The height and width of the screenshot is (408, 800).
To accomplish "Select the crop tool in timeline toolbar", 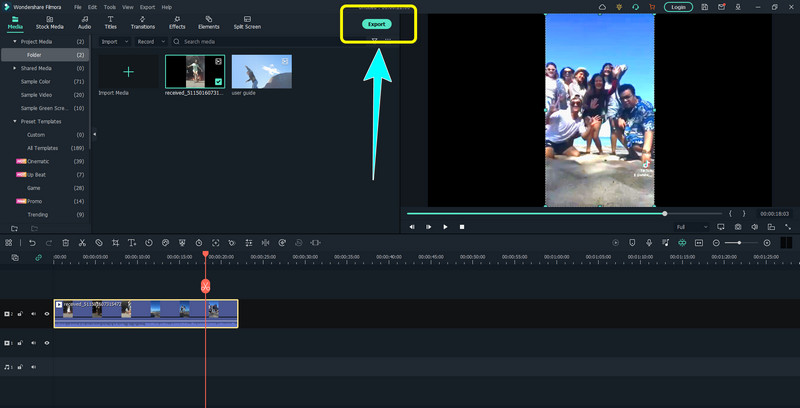I will point(116,243).
